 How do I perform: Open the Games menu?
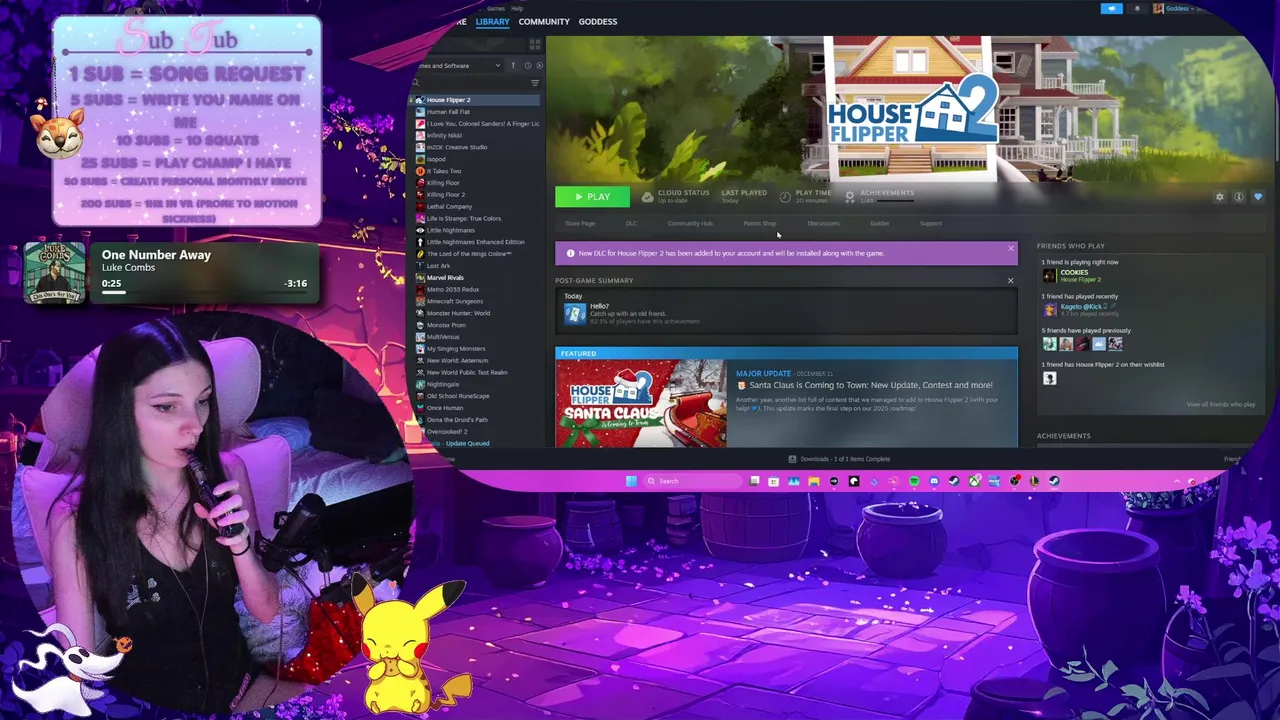(x=496, y=8)
